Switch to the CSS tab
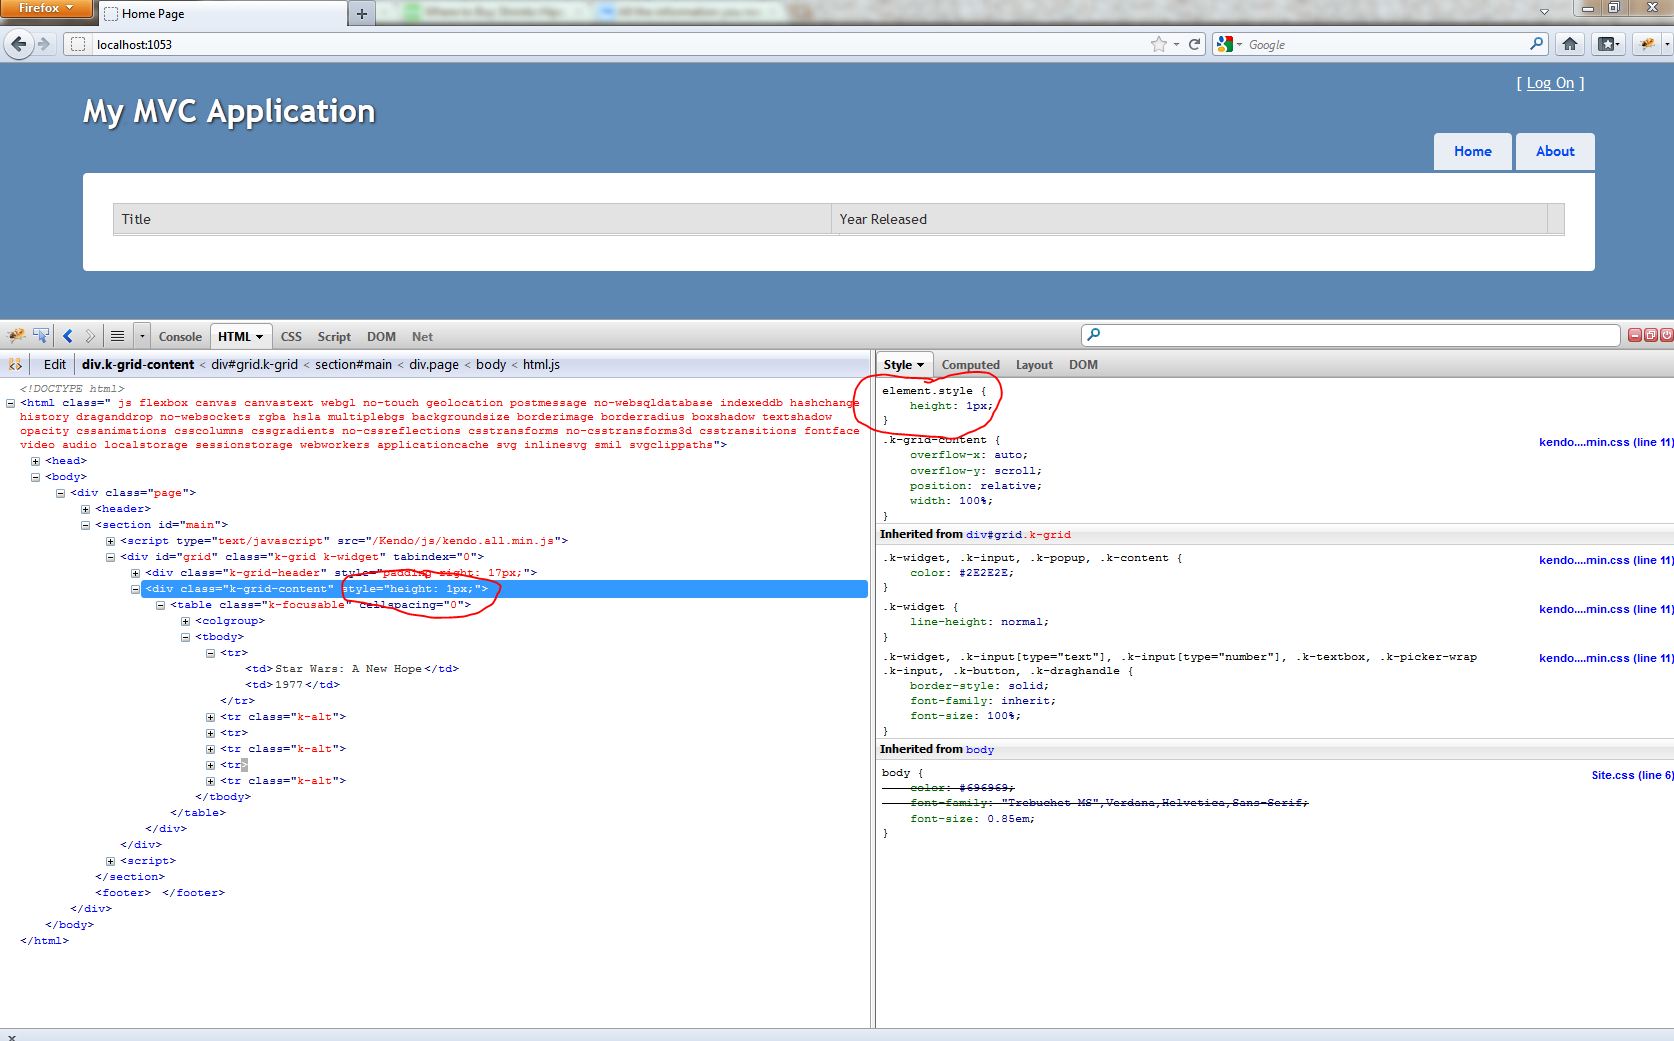This screenshot has width=1674, height=1041. tap(291, 337)
